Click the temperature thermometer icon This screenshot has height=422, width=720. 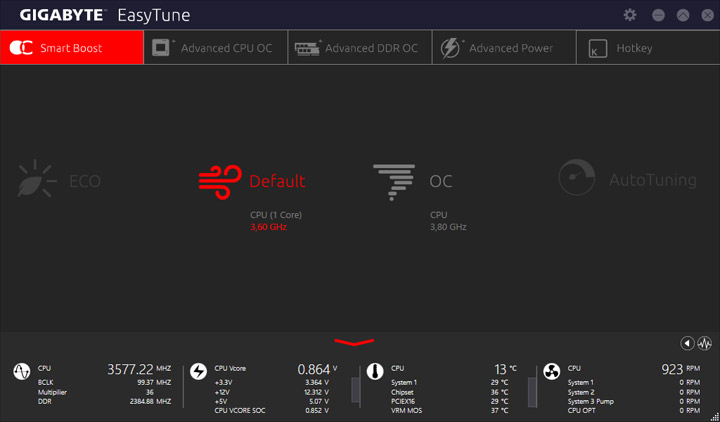coord(375,371)
